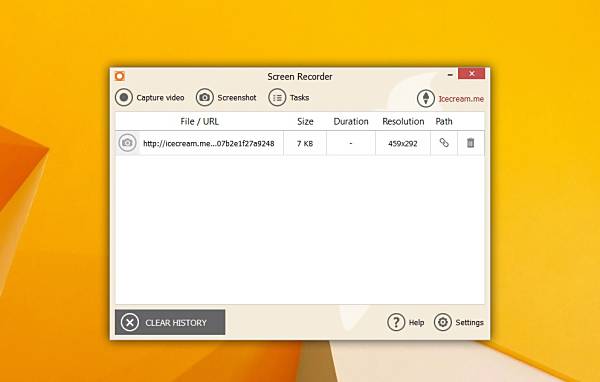The width and height of the screenshot is (600, 382).
Task: Click the Path column header
Action: [x=444, y=121]
